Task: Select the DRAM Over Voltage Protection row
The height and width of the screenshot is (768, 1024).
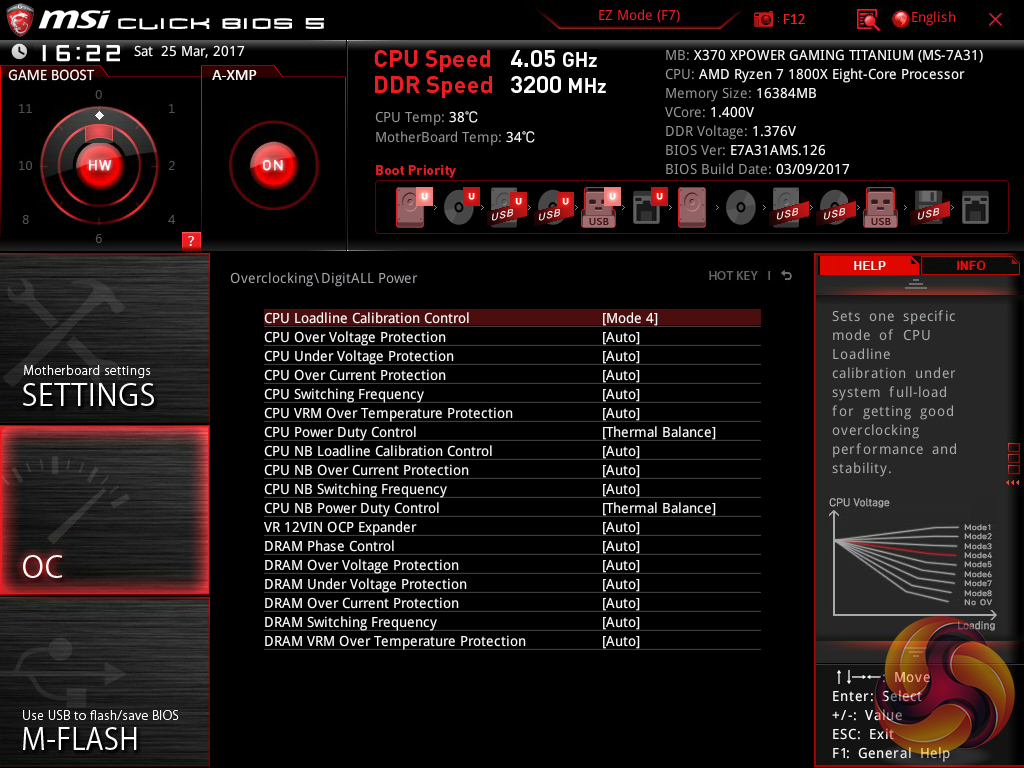Action: pos(512,564)
